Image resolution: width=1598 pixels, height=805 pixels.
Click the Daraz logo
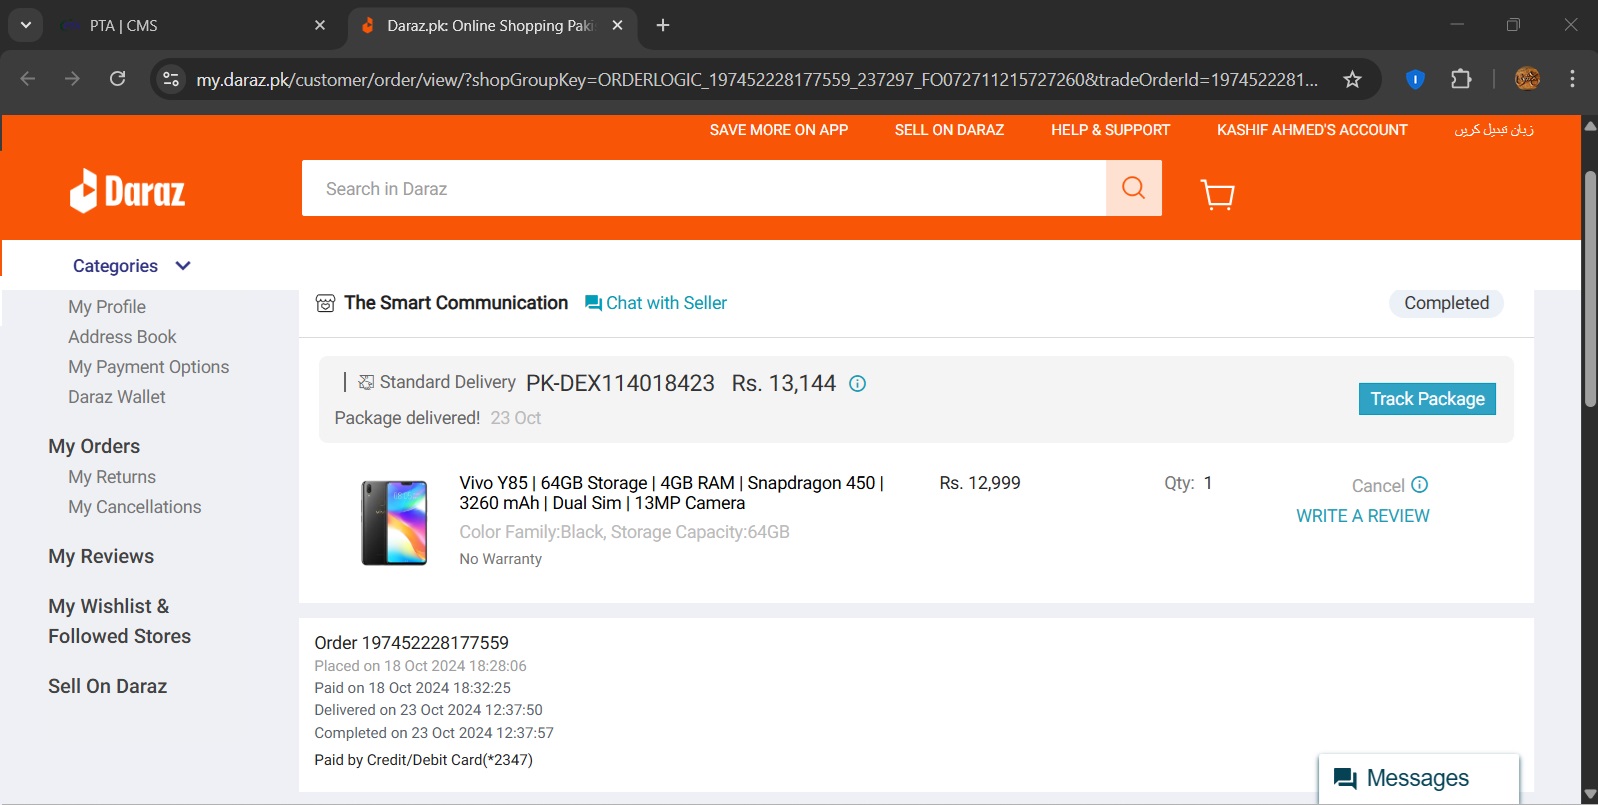tap(127, 190)
